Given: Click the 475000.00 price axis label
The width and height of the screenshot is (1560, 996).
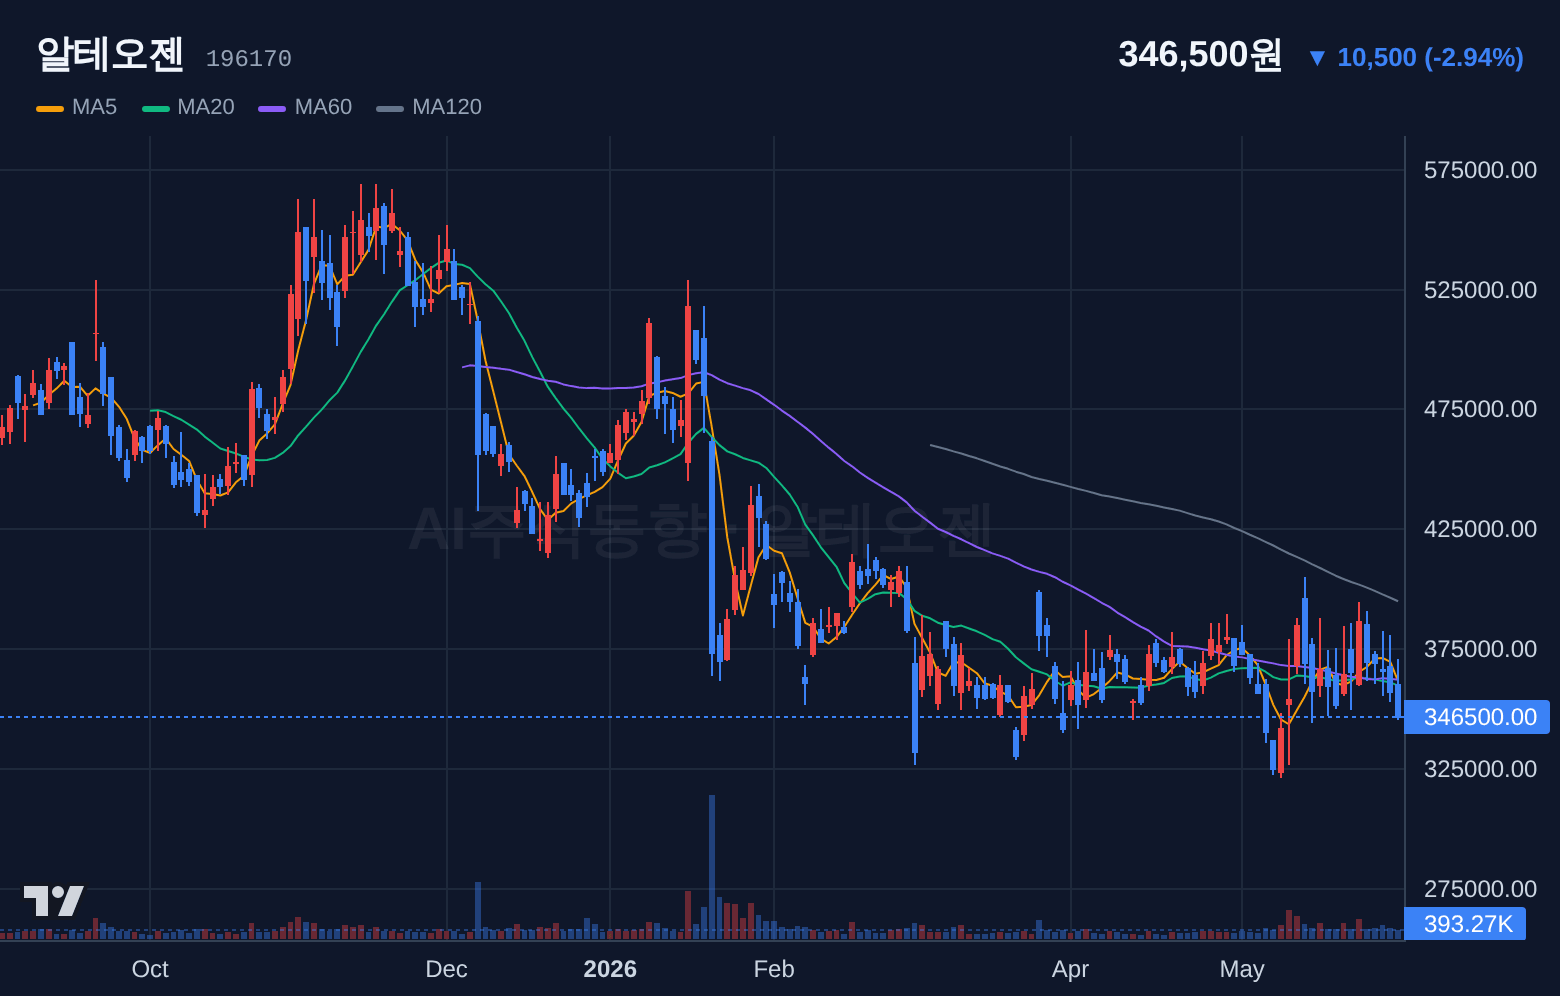Looking at the screenshot, I should pyautogui.click(x=1480, y=409).
